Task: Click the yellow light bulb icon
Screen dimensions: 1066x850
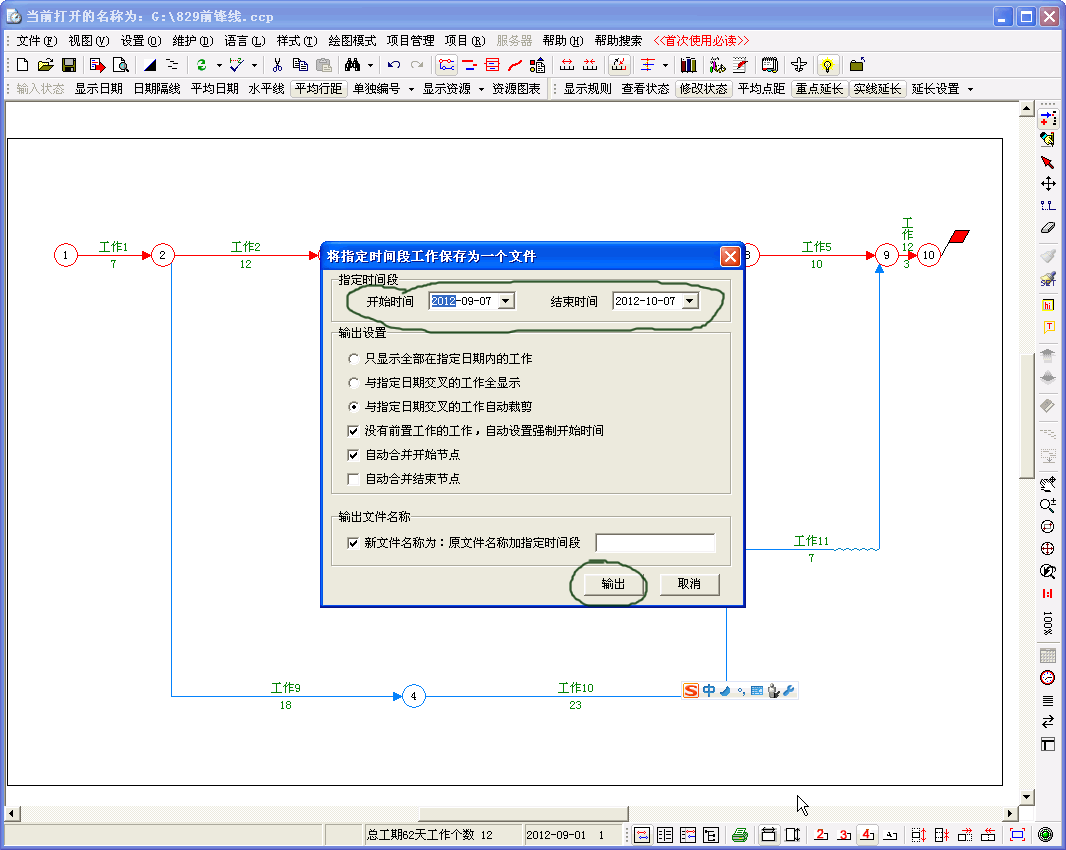Action: pyautogui.click(x=827, y=65)
